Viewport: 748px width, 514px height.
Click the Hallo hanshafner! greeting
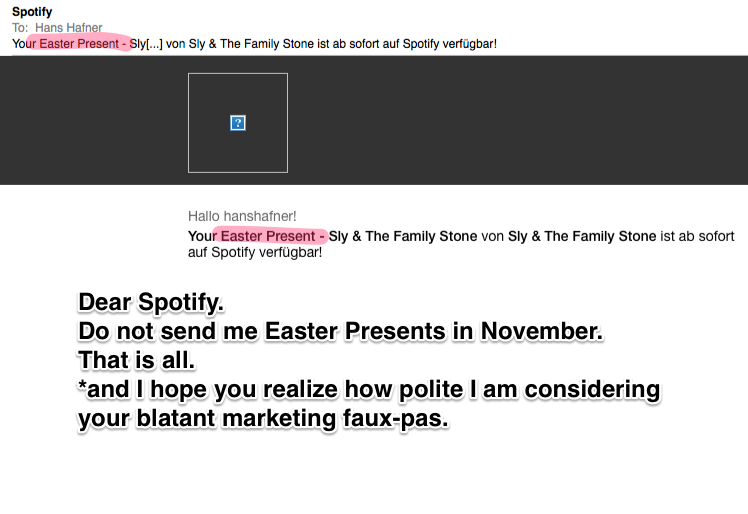point(242,216)
